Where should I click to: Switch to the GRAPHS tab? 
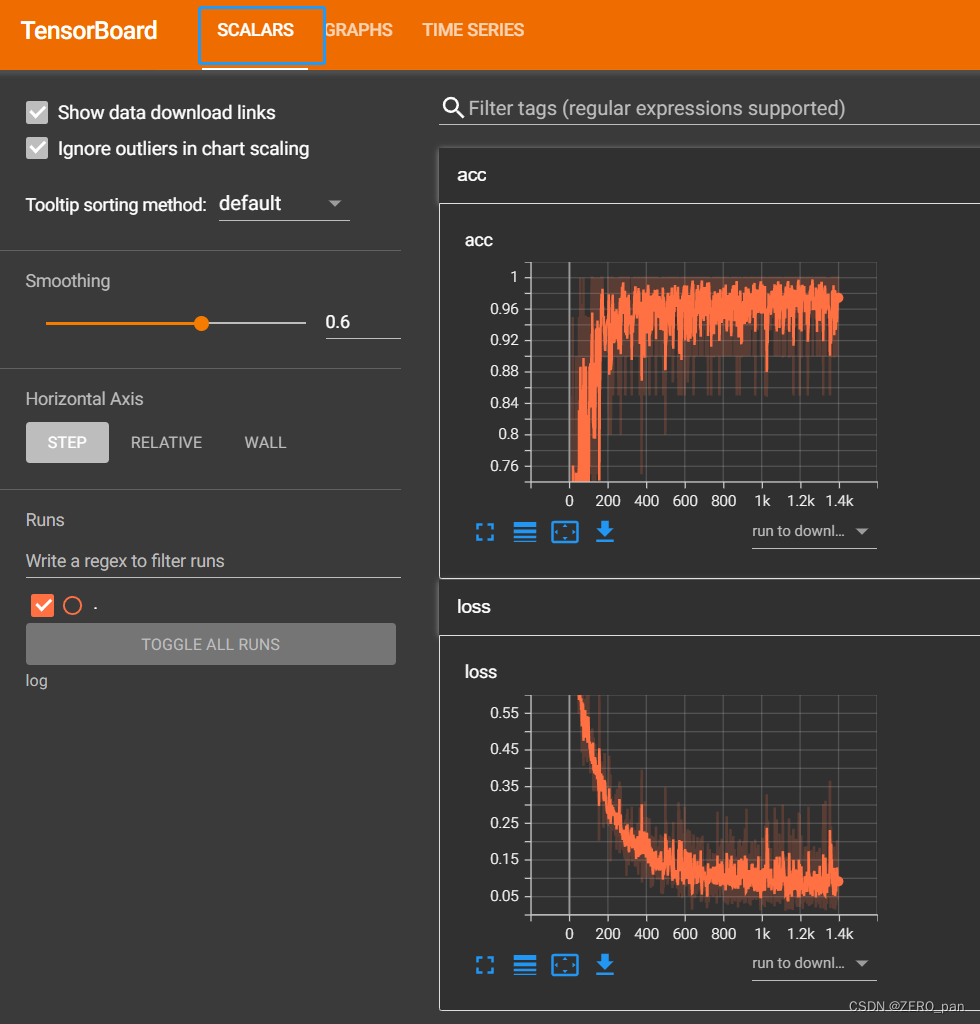pyautogui.click(x=358, y=30)
